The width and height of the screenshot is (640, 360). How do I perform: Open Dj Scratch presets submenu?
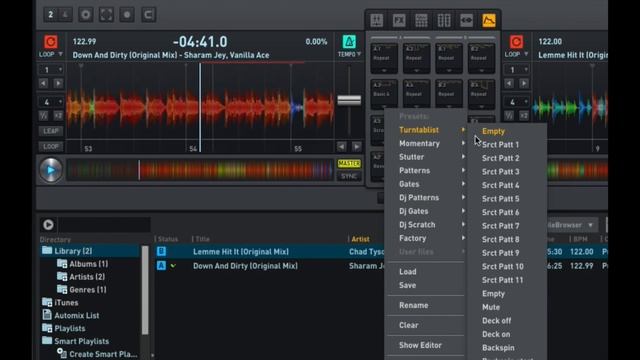426,224
